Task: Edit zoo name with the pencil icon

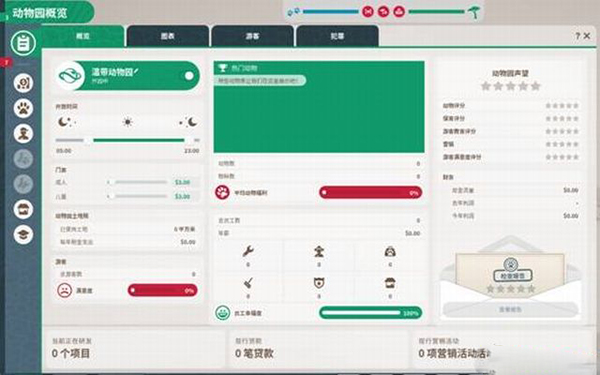Action: click(x=136, y=71)
